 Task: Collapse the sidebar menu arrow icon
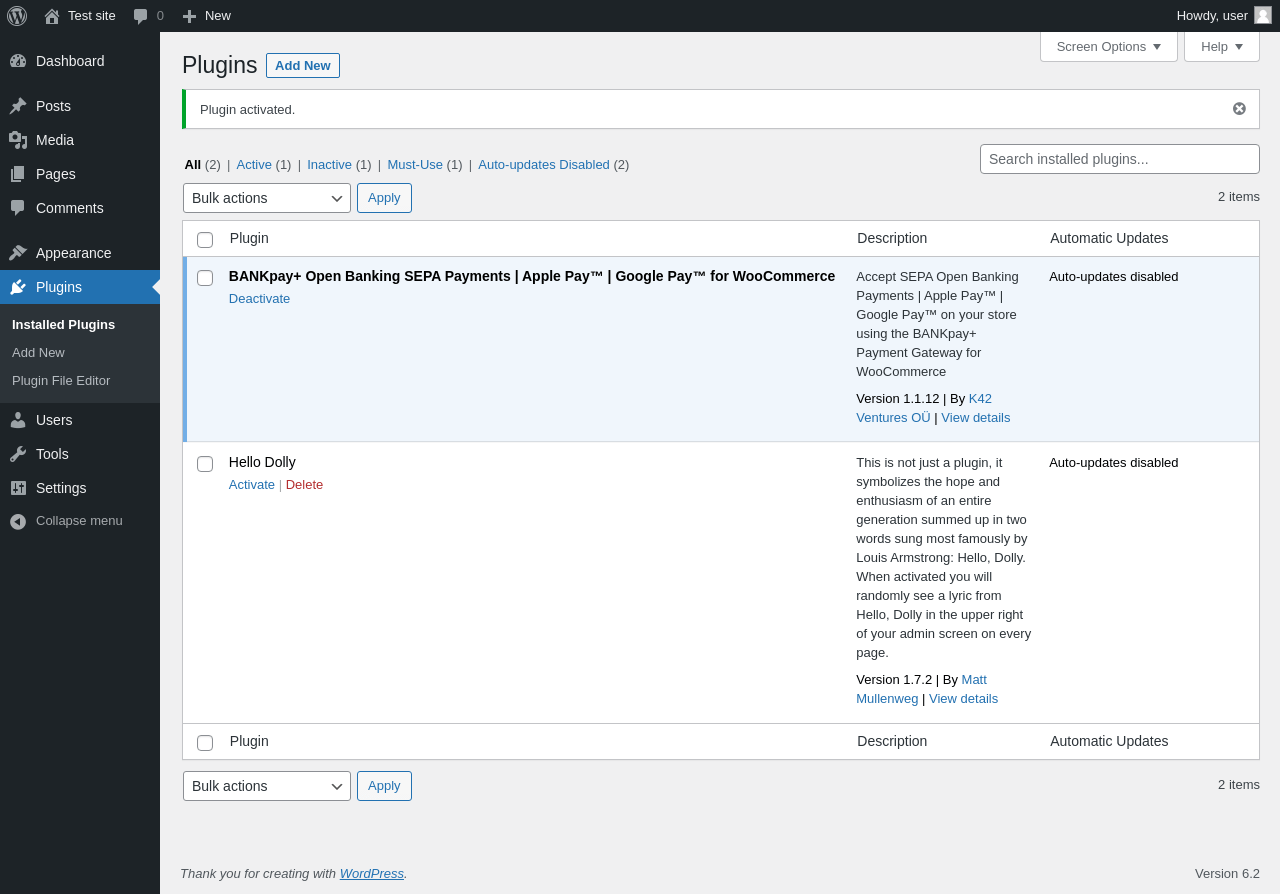click(18, 521)
